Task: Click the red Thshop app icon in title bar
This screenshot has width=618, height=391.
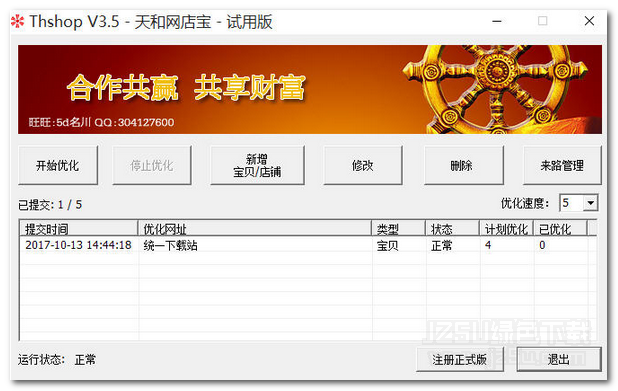Action: point(17,21)
